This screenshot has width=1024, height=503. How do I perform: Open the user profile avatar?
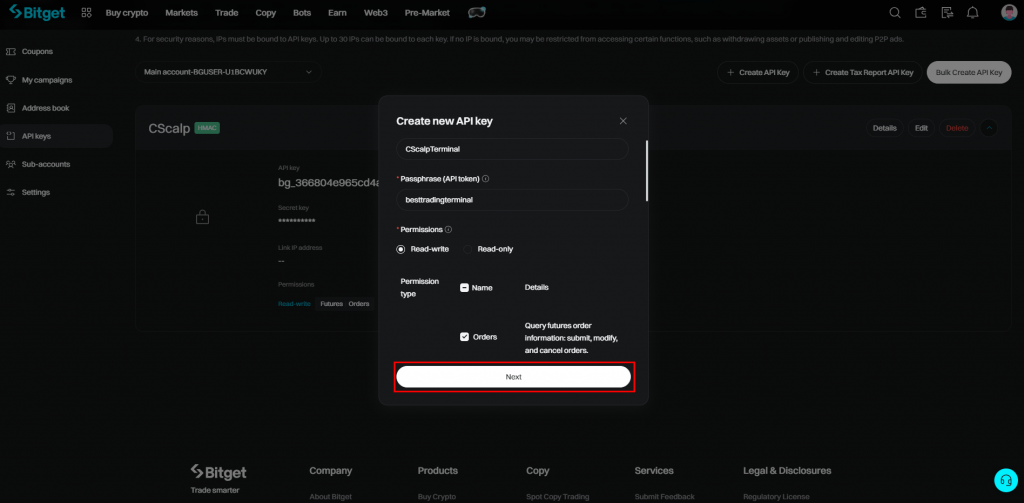pyautogui.click(x=1008, y=13)
